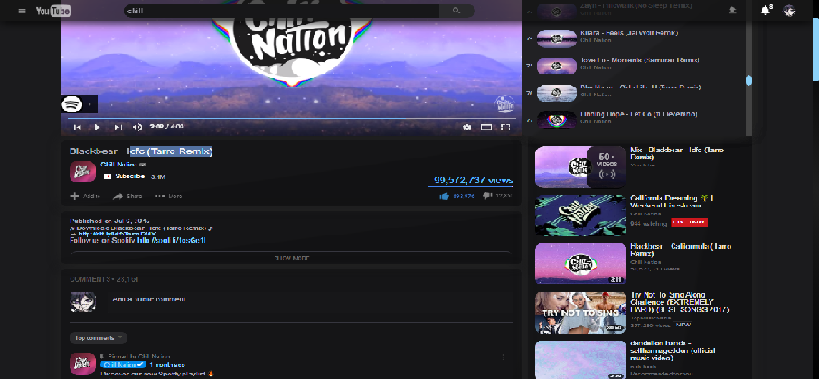Click the 99,572,737 views count
The image size is (819, 379).
pos(474,180)
